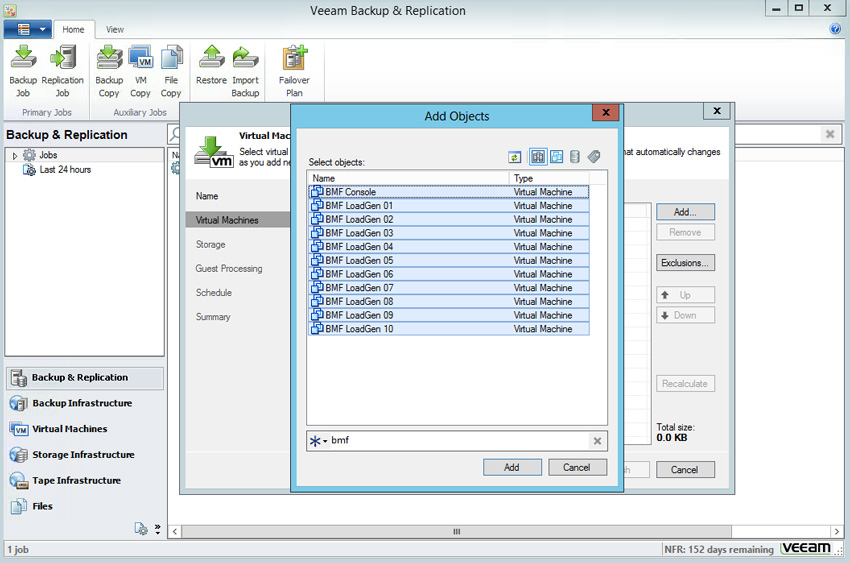Click the Last 24 hours clock icon
The width and height of the screenshot is (850, 563).
pos(29,170)
